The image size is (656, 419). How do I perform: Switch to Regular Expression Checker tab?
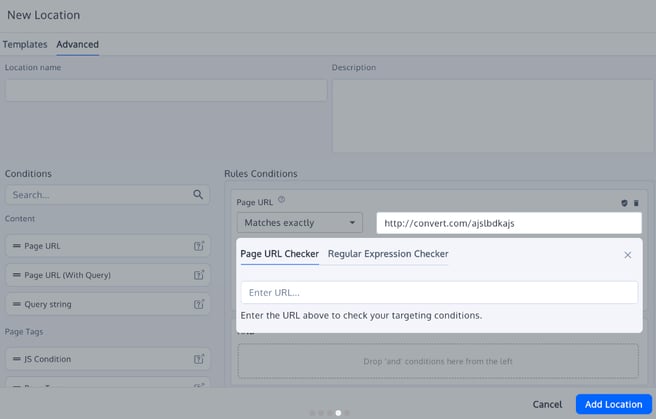(388, 254)
